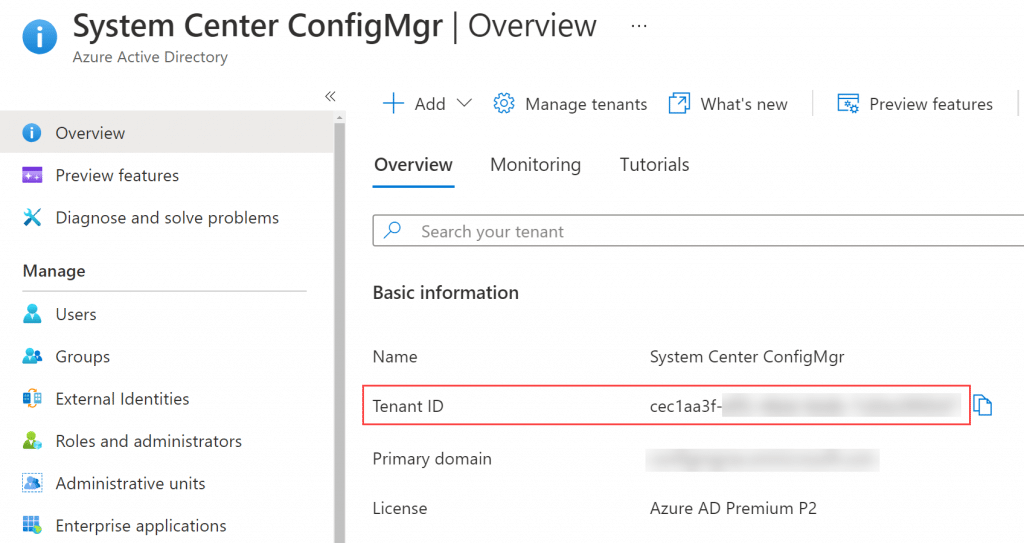Copy the Tenant ID with copy icon
1024x543 pixels.
pyautogui.click(x=983, y=406)
